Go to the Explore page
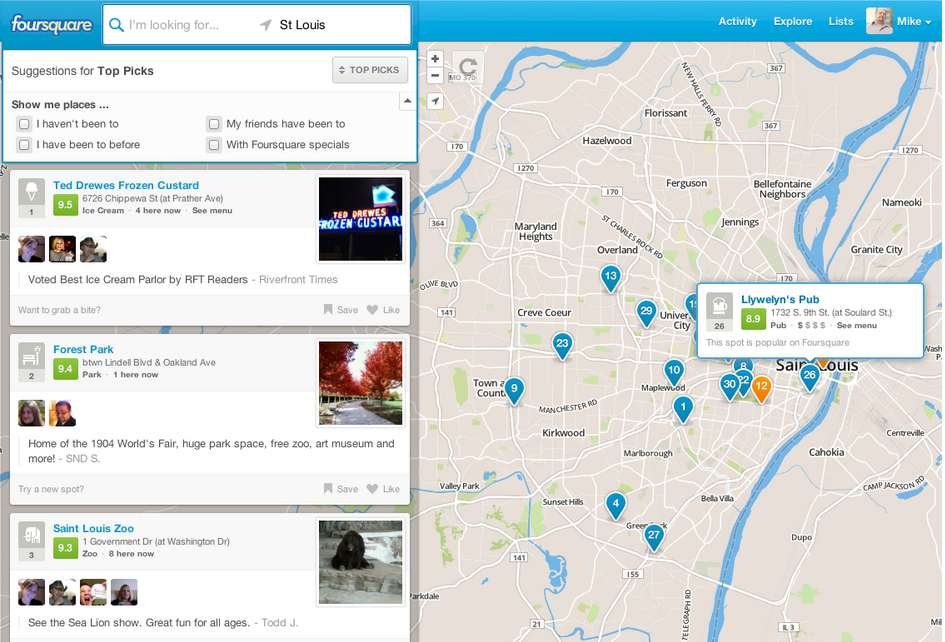 click(x=793, y=21)
